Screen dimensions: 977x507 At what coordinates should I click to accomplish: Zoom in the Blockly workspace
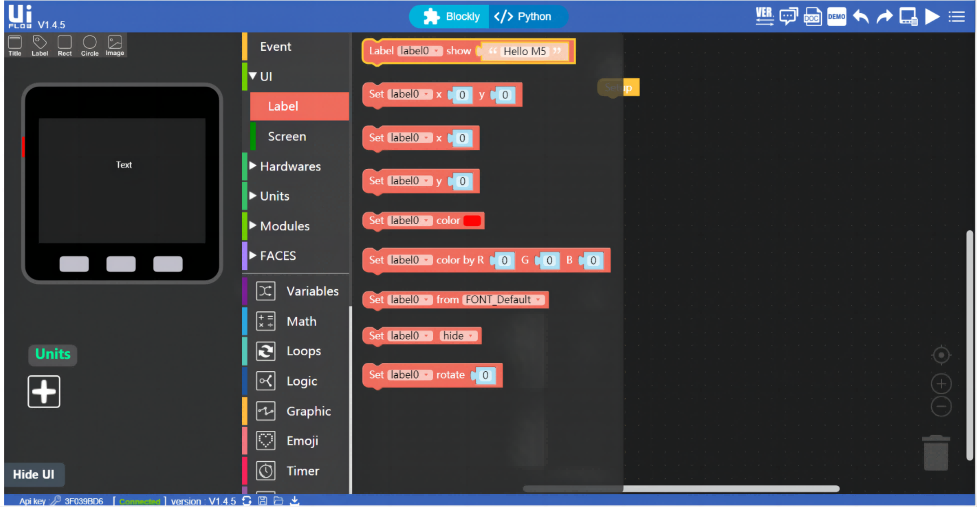pos(941,384)
